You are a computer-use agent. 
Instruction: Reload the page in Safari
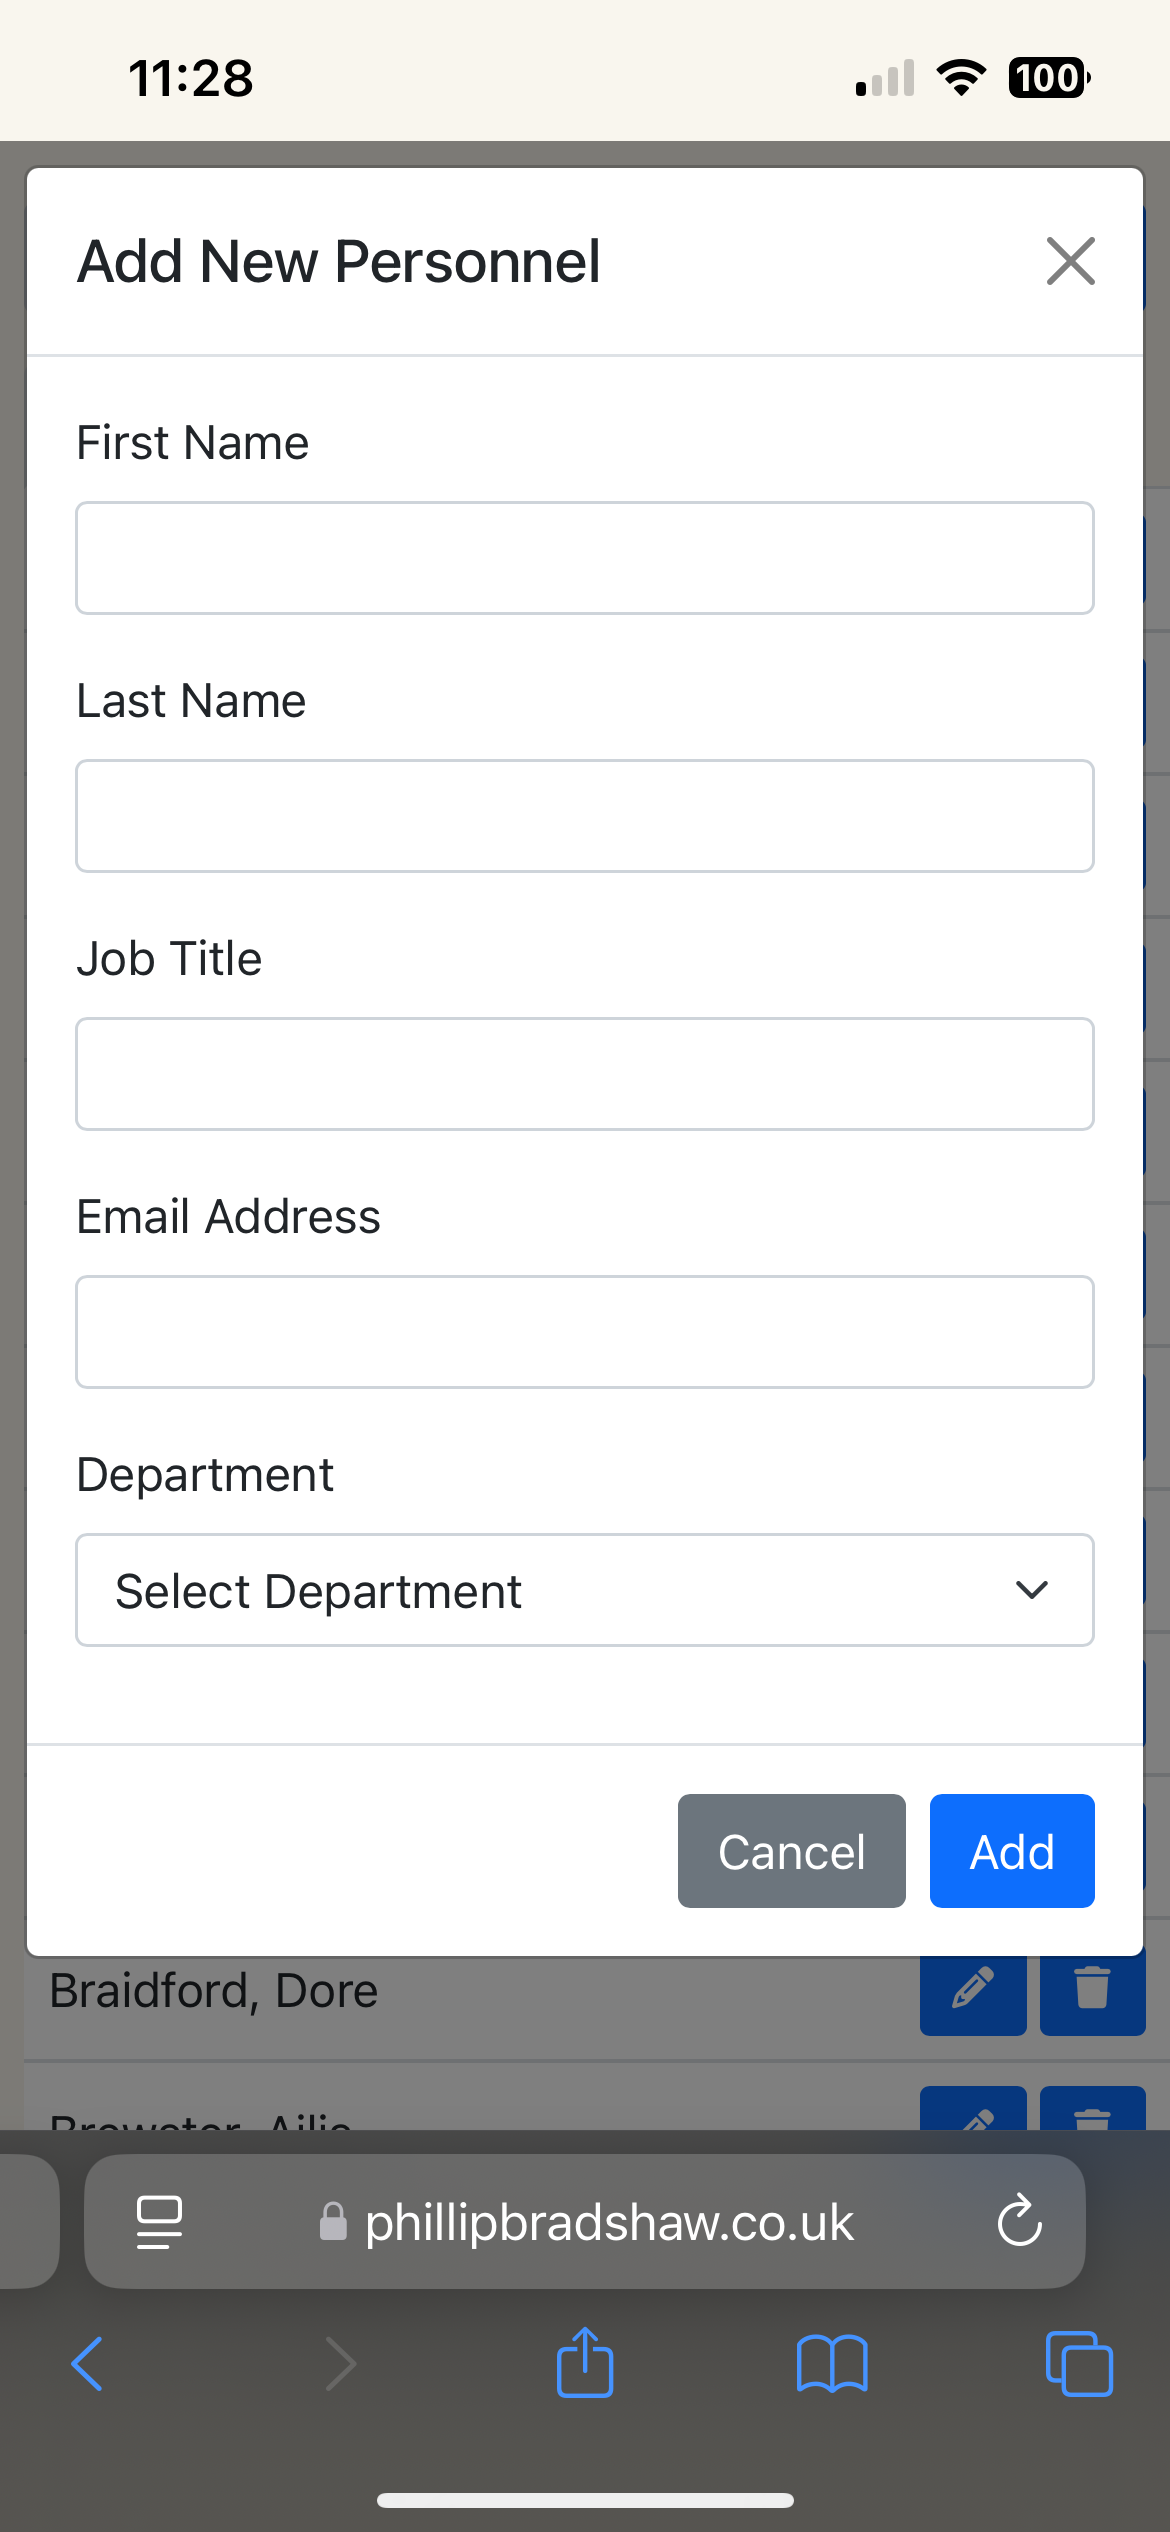pos(1019,2222)
